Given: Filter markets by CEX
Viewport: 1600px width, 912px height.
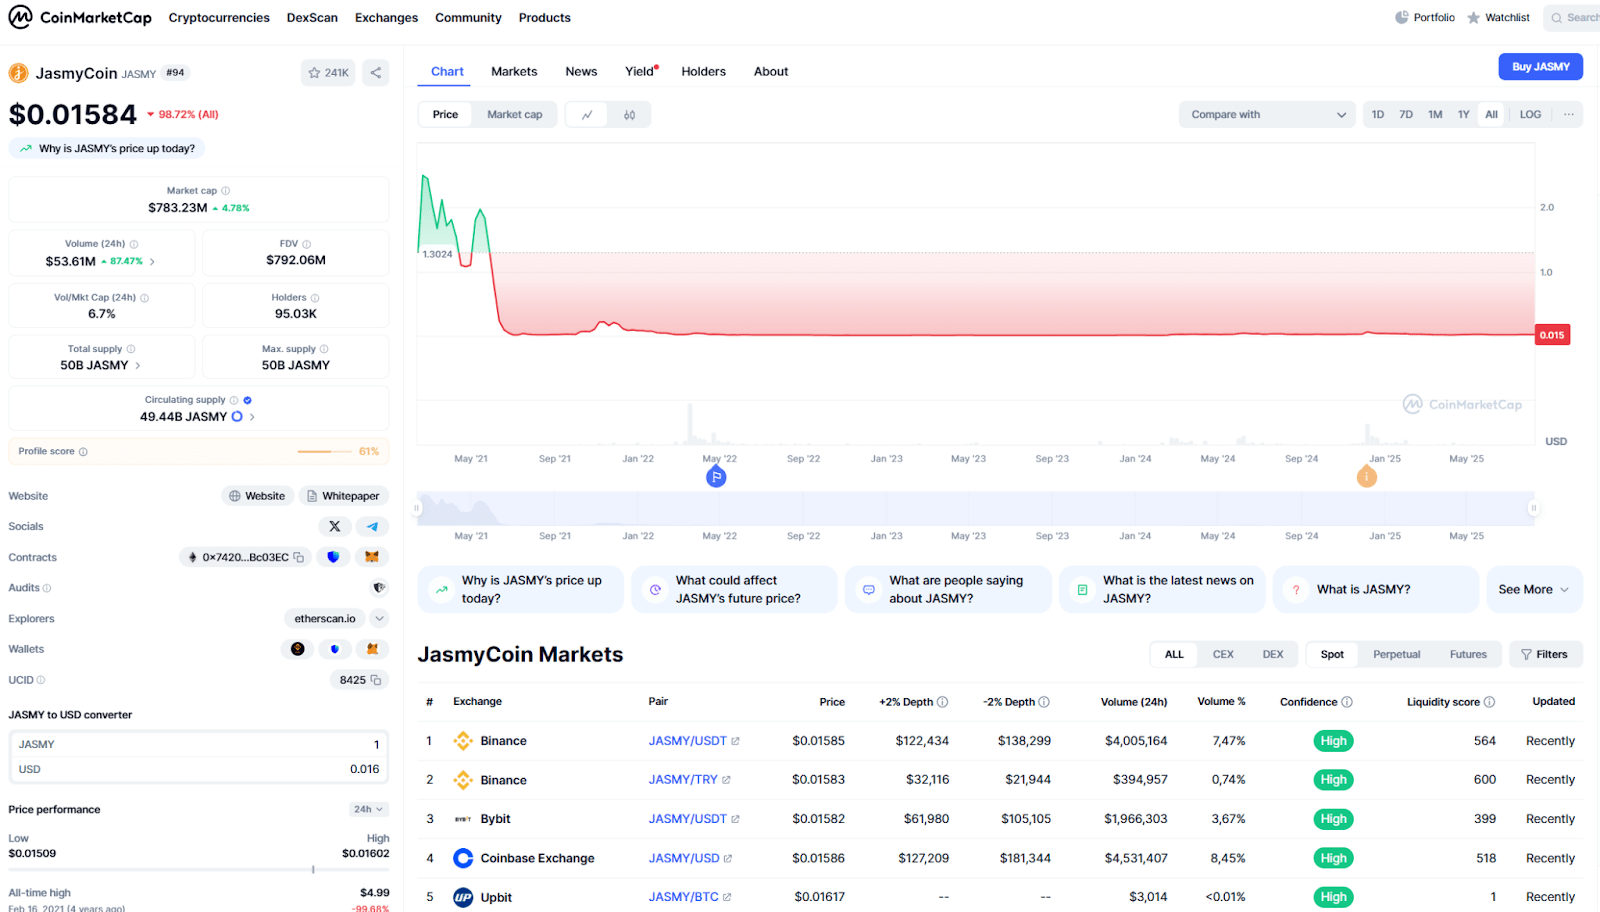Looking at the screenshot, I should point(1223,655).
